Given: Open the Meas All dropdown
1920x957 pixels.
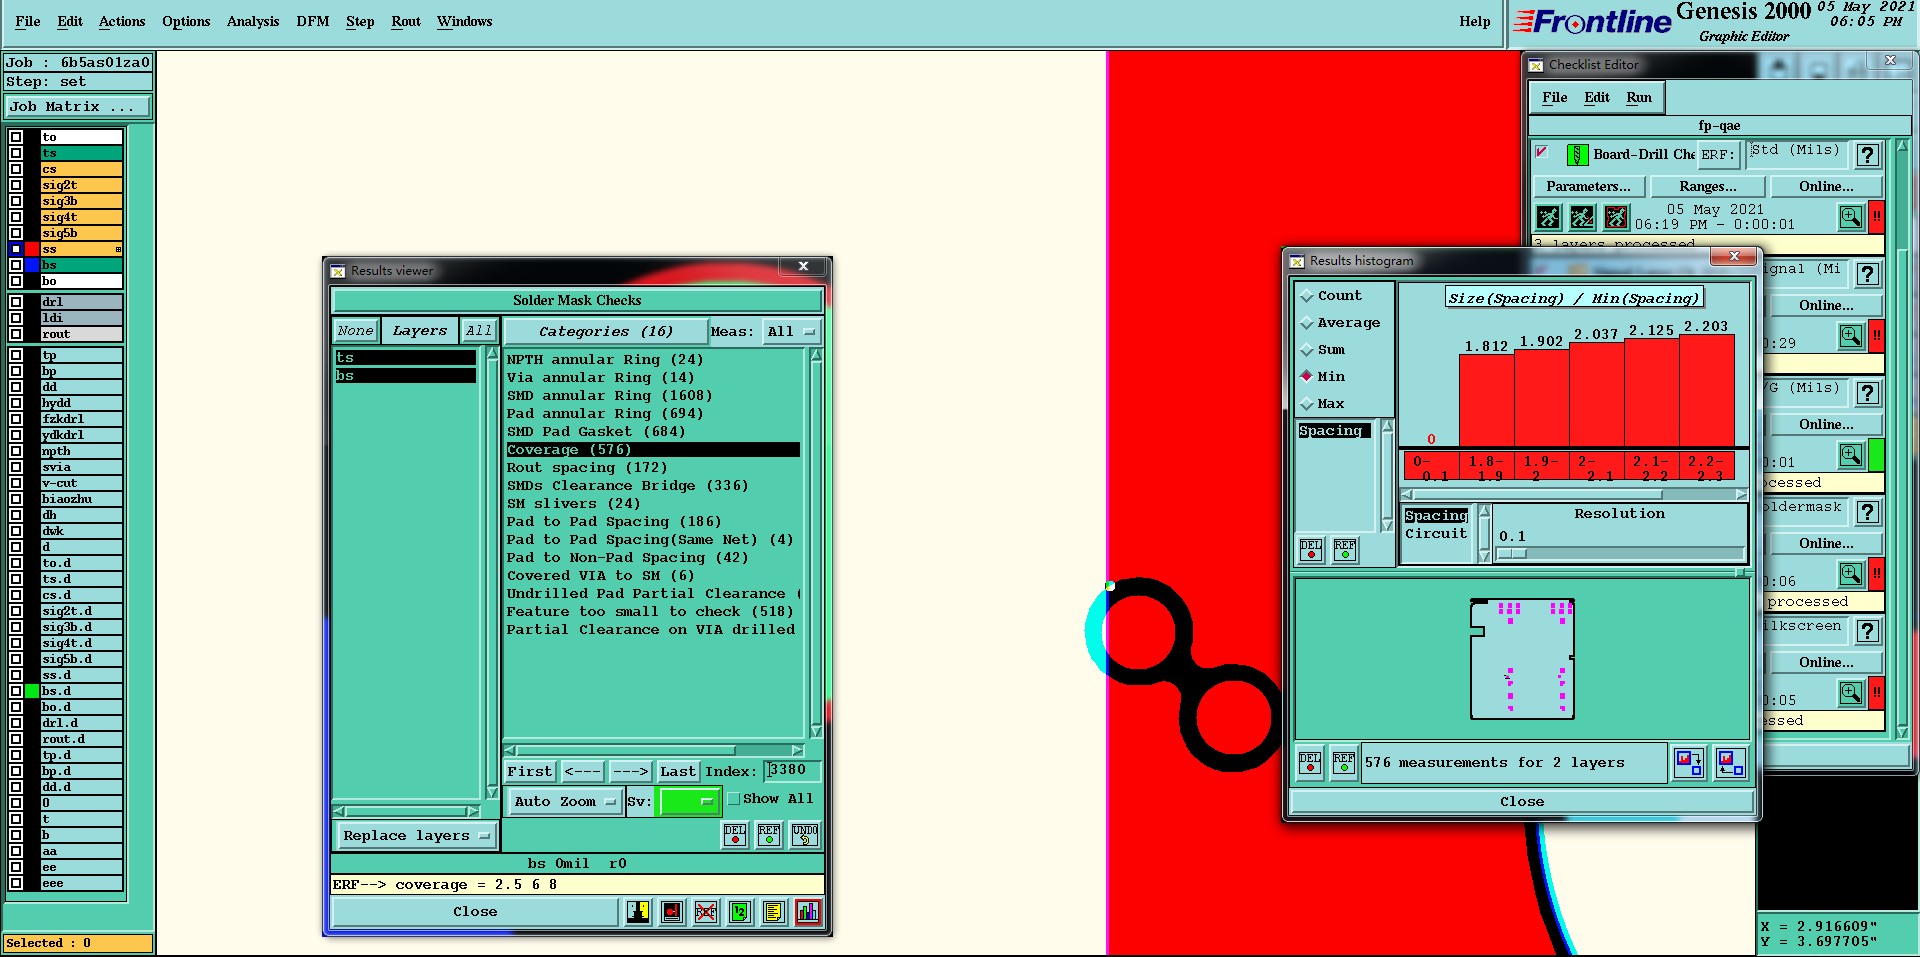Looking at the screenshot, I should (791, 331).
